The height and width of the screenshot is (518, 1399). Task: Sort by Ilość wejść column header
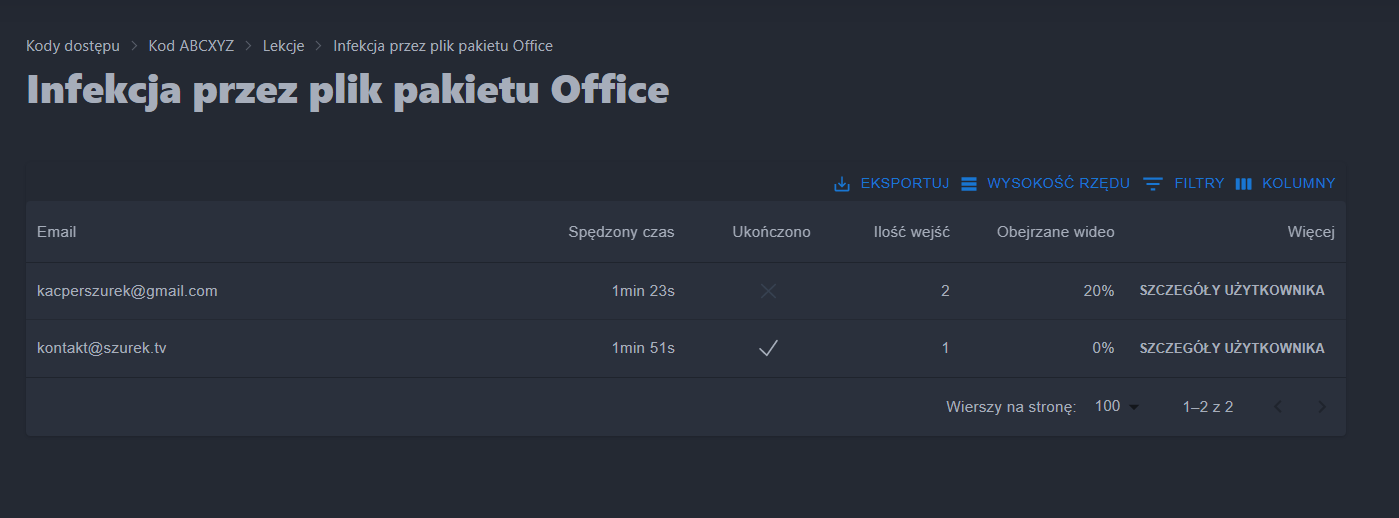911,232
